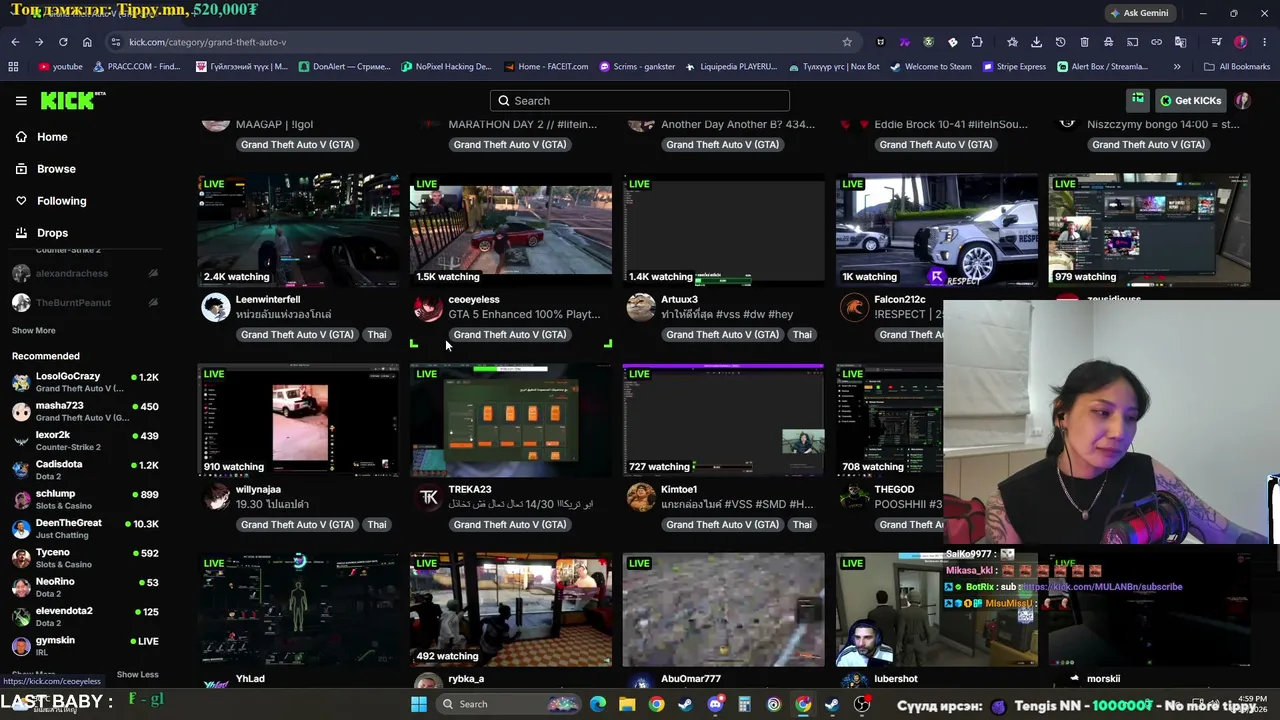Click the Falcon212c channel avatar
Screen dimensions: 1280x720
tap(854, 307)
